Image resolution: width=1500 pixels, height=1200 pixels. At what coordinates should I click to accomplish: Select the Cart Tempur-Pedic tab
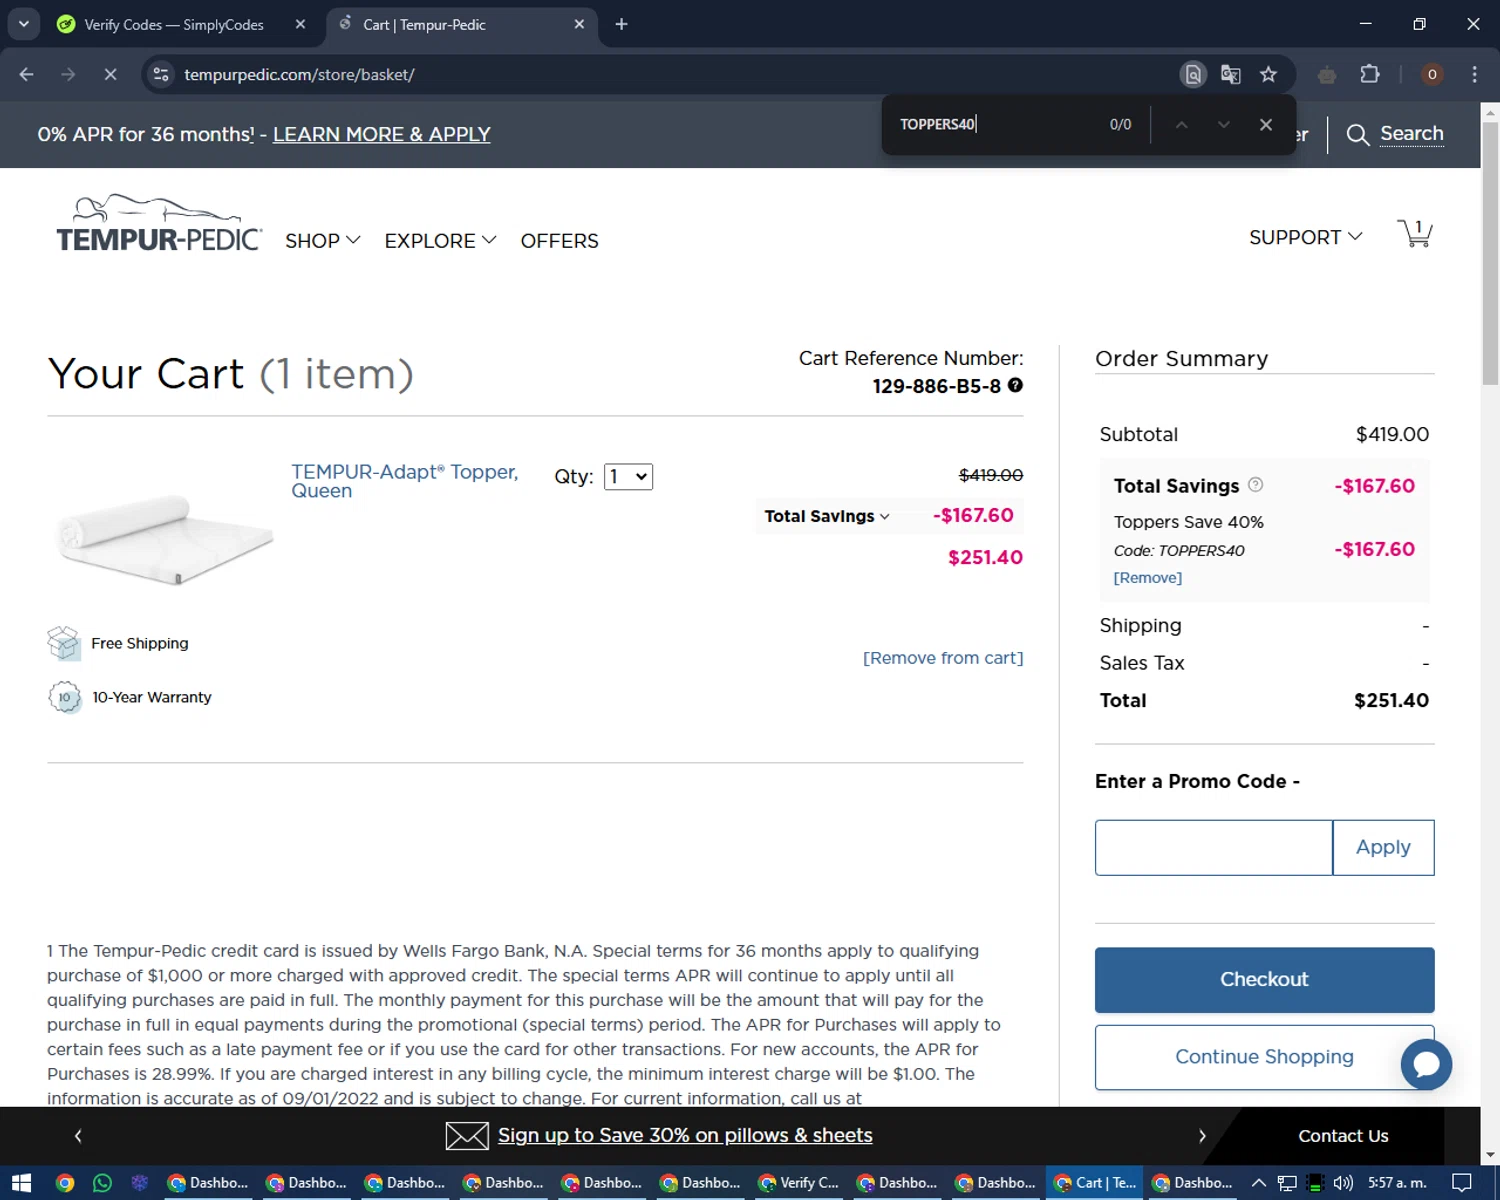(x=424, y=25)
